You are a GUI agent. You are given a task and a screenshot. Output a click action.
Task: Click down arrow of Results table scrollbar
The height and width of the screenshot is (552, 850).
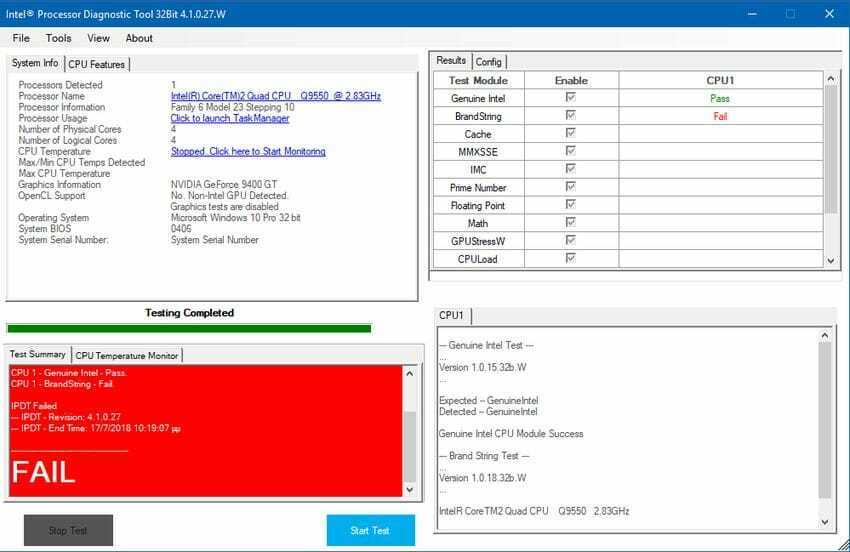pyautogui.click(x=830, y=260)
